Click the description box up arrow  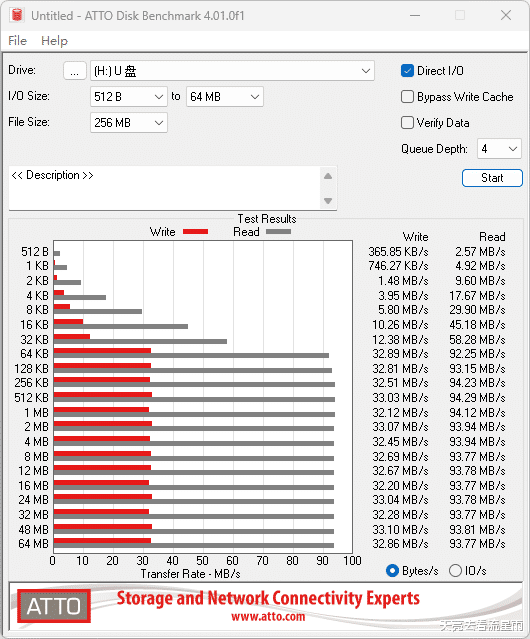328,176
